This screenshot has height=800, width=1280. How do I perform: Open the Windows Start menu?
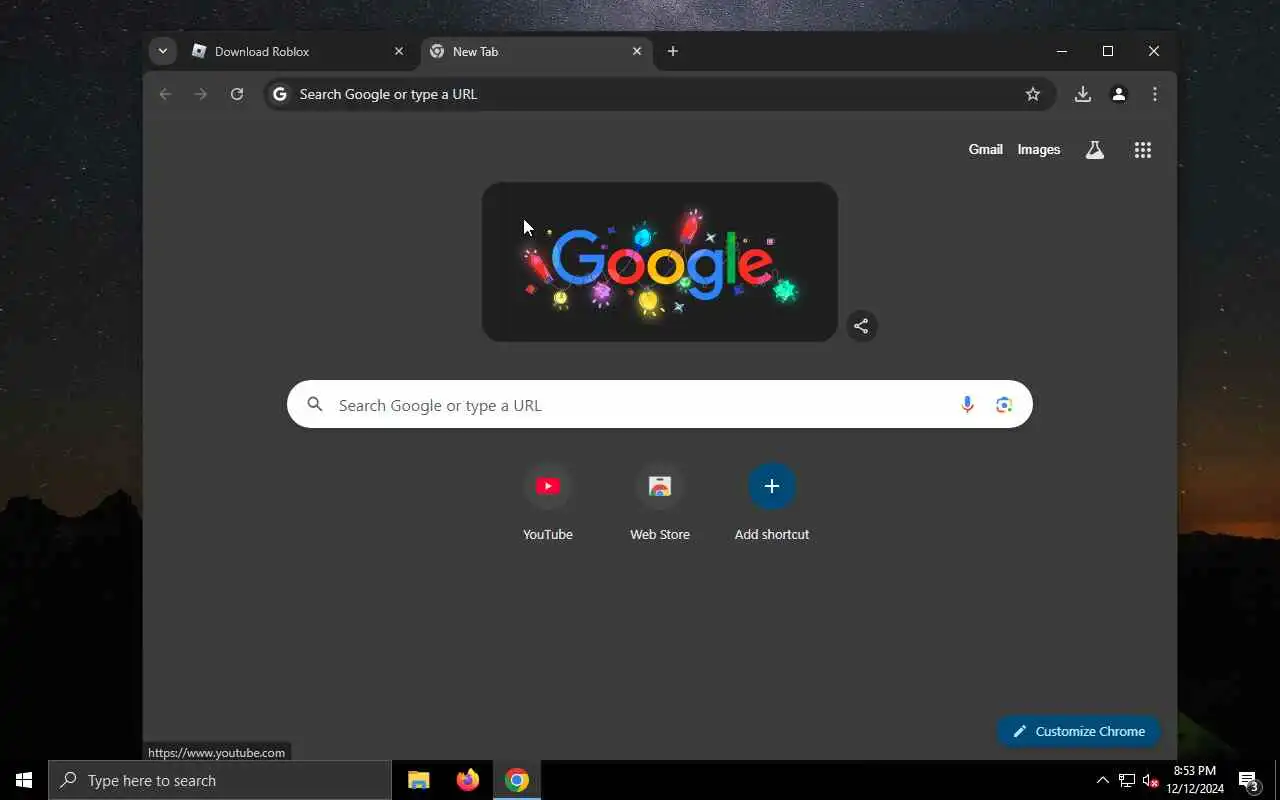[24, 780]
